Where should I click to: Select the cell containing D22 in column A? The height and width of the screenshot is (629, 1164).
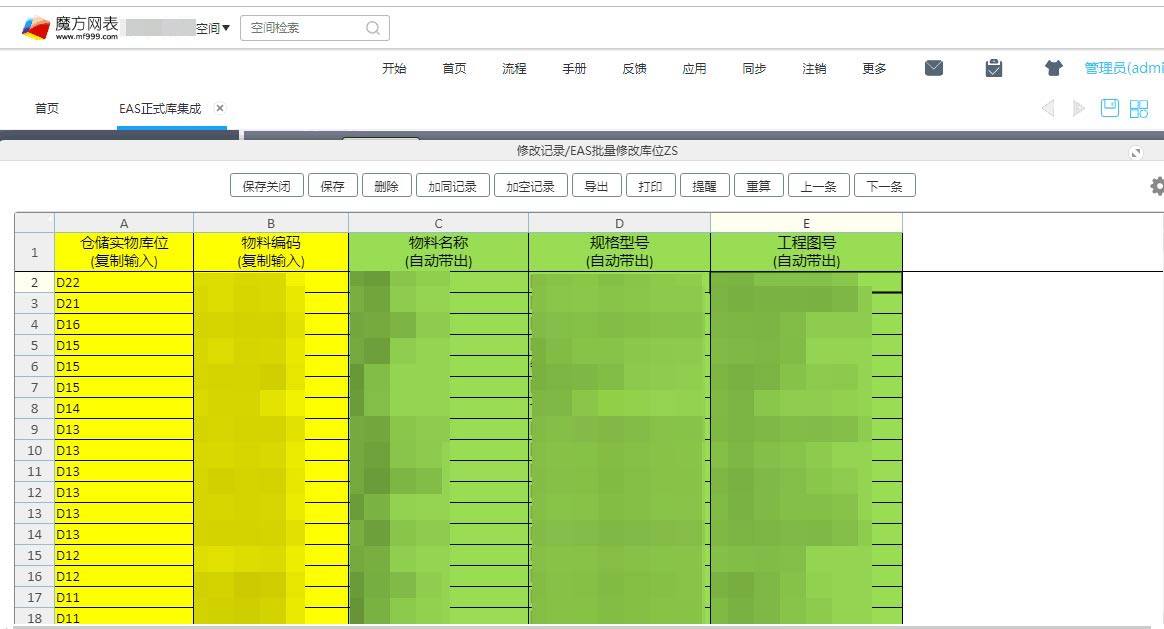(x=123, y=282)
